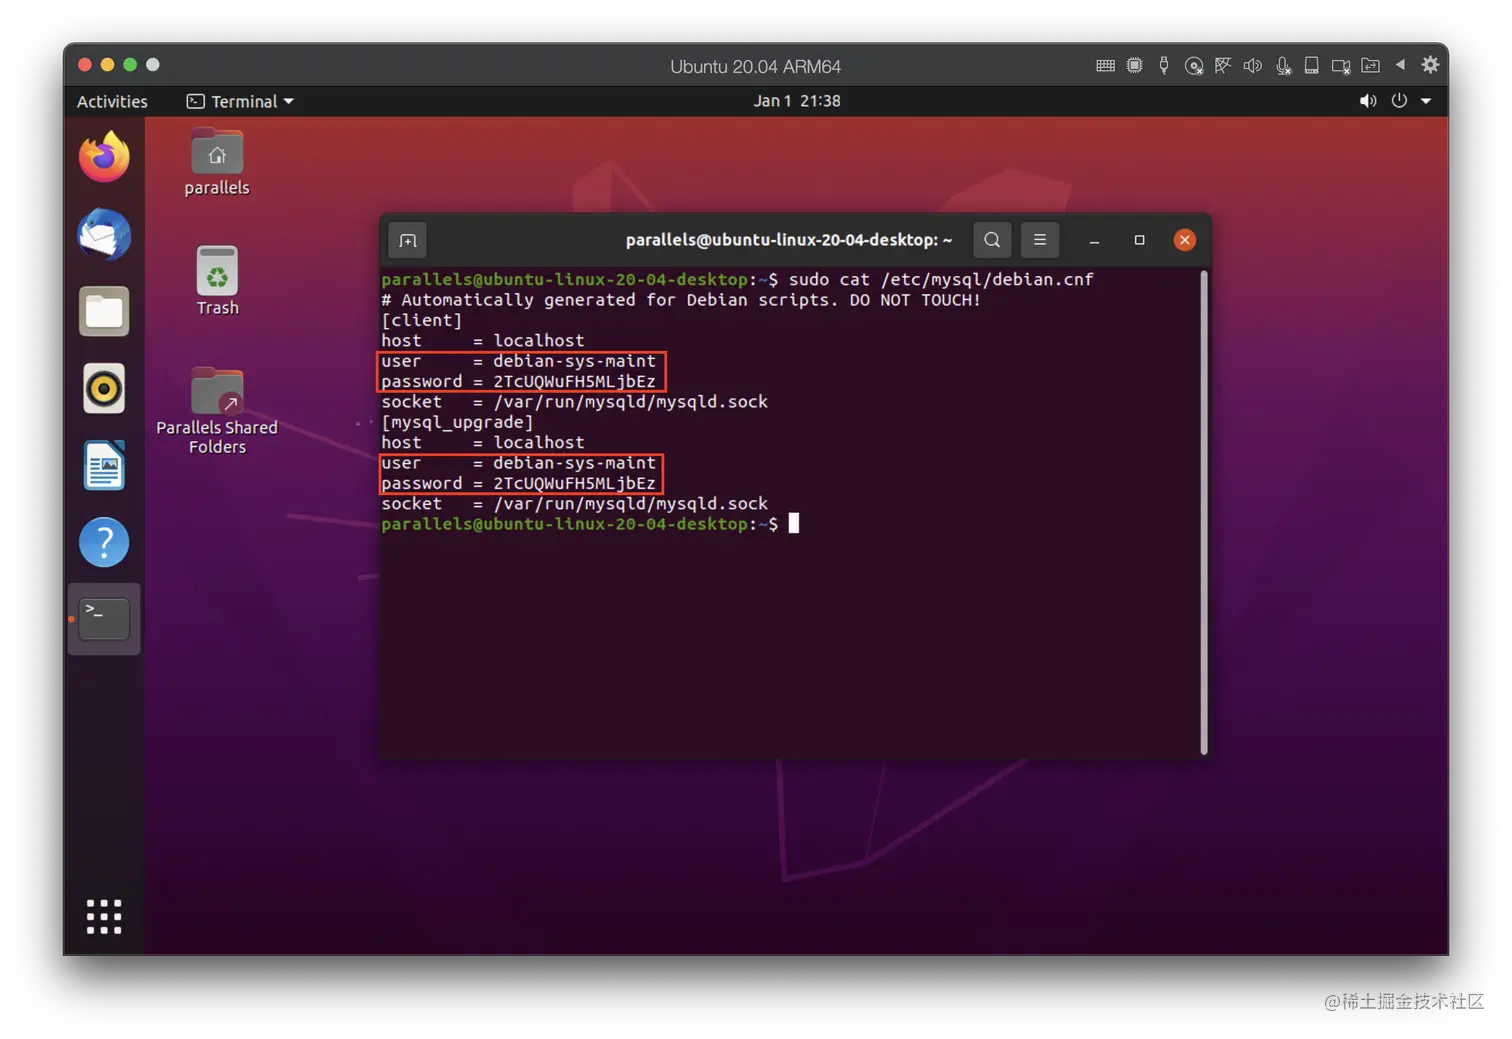Start Rhythmbox music player from the dock

[x=104, y=389]
